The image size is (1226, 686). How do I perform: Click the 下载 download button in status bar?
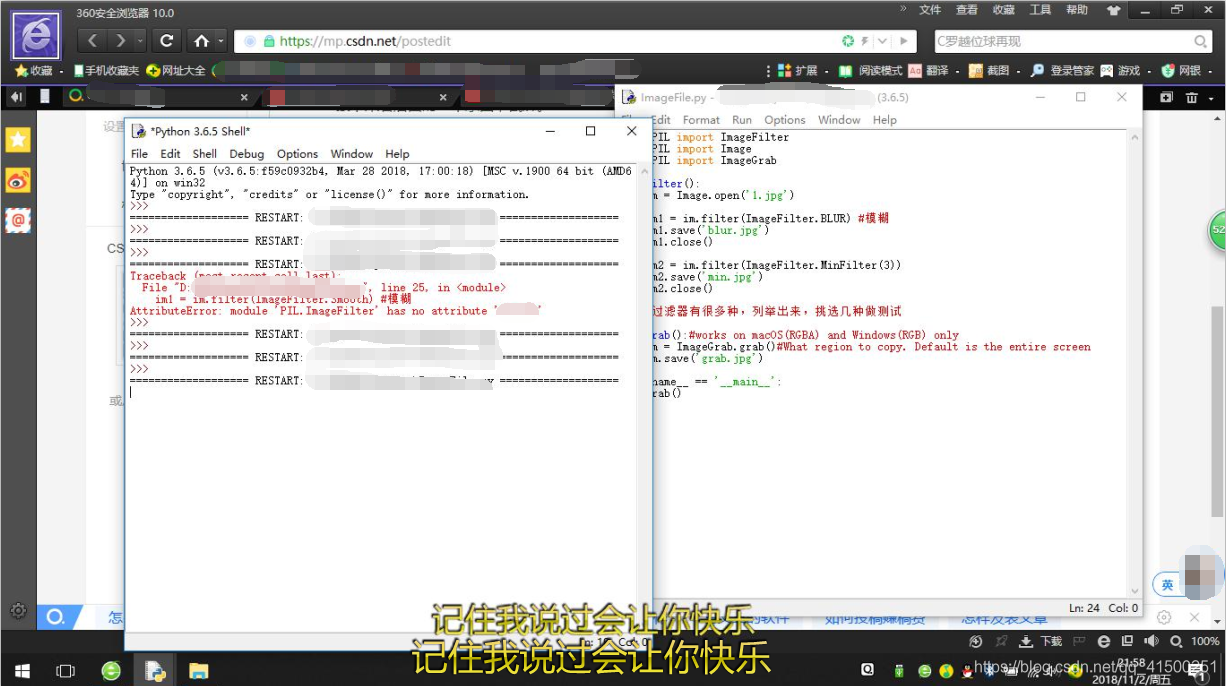1041,641
